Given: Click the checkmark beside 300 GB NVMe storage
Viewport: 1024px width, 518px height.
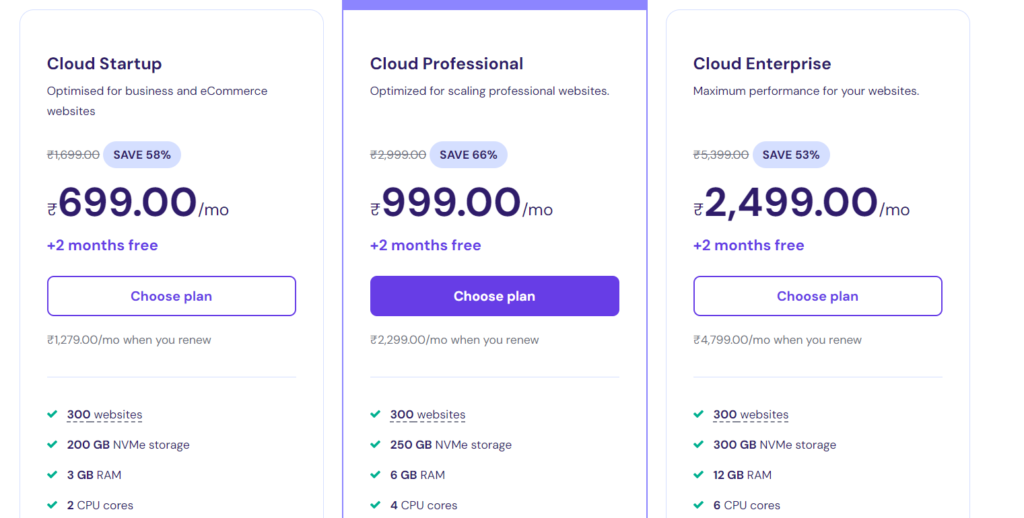Looking at the screenshot, I should point(699,444).
